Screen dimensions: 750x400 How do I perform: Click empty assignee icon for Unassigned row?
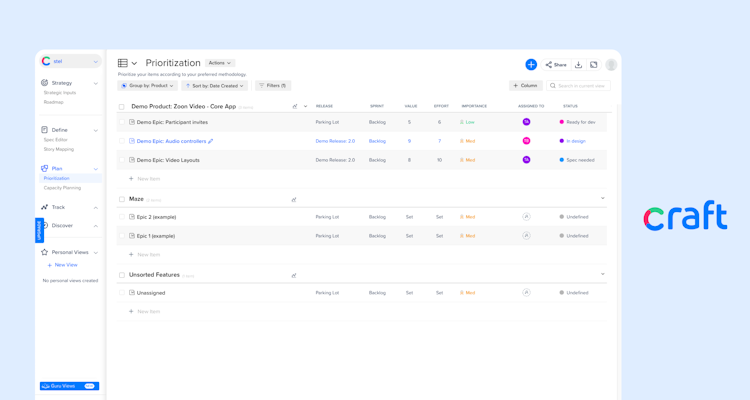point(526,292)
